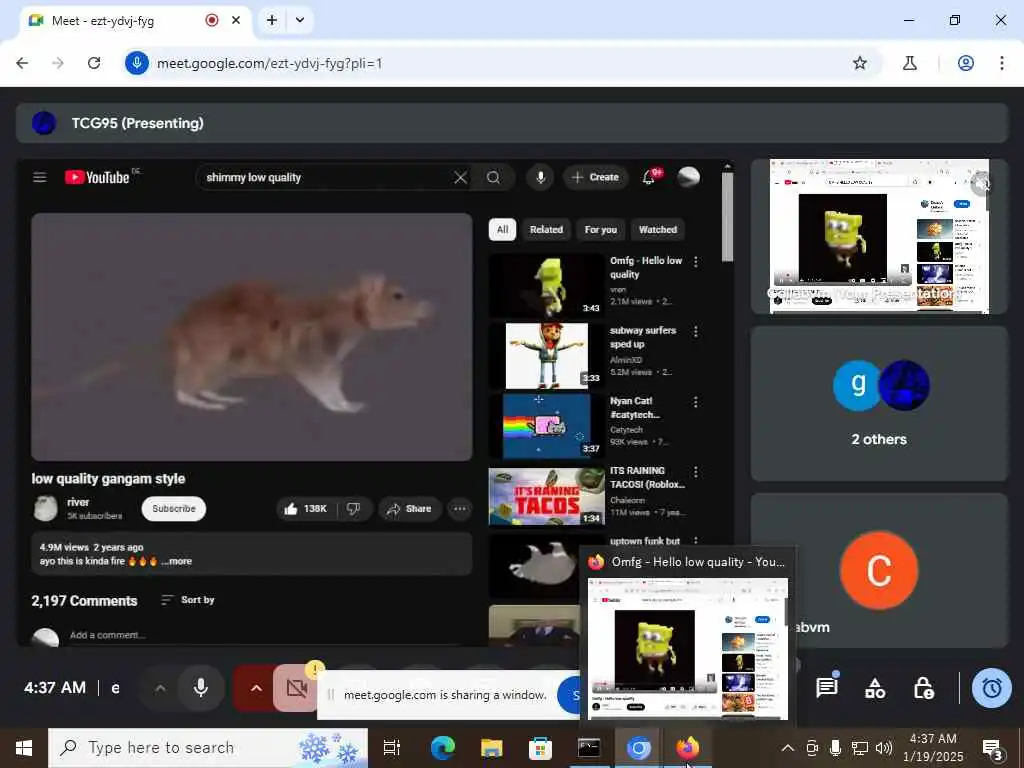Open the YouTube hamburger guide menu
The height and width of the screenshot is (768, 1024).
40,177
